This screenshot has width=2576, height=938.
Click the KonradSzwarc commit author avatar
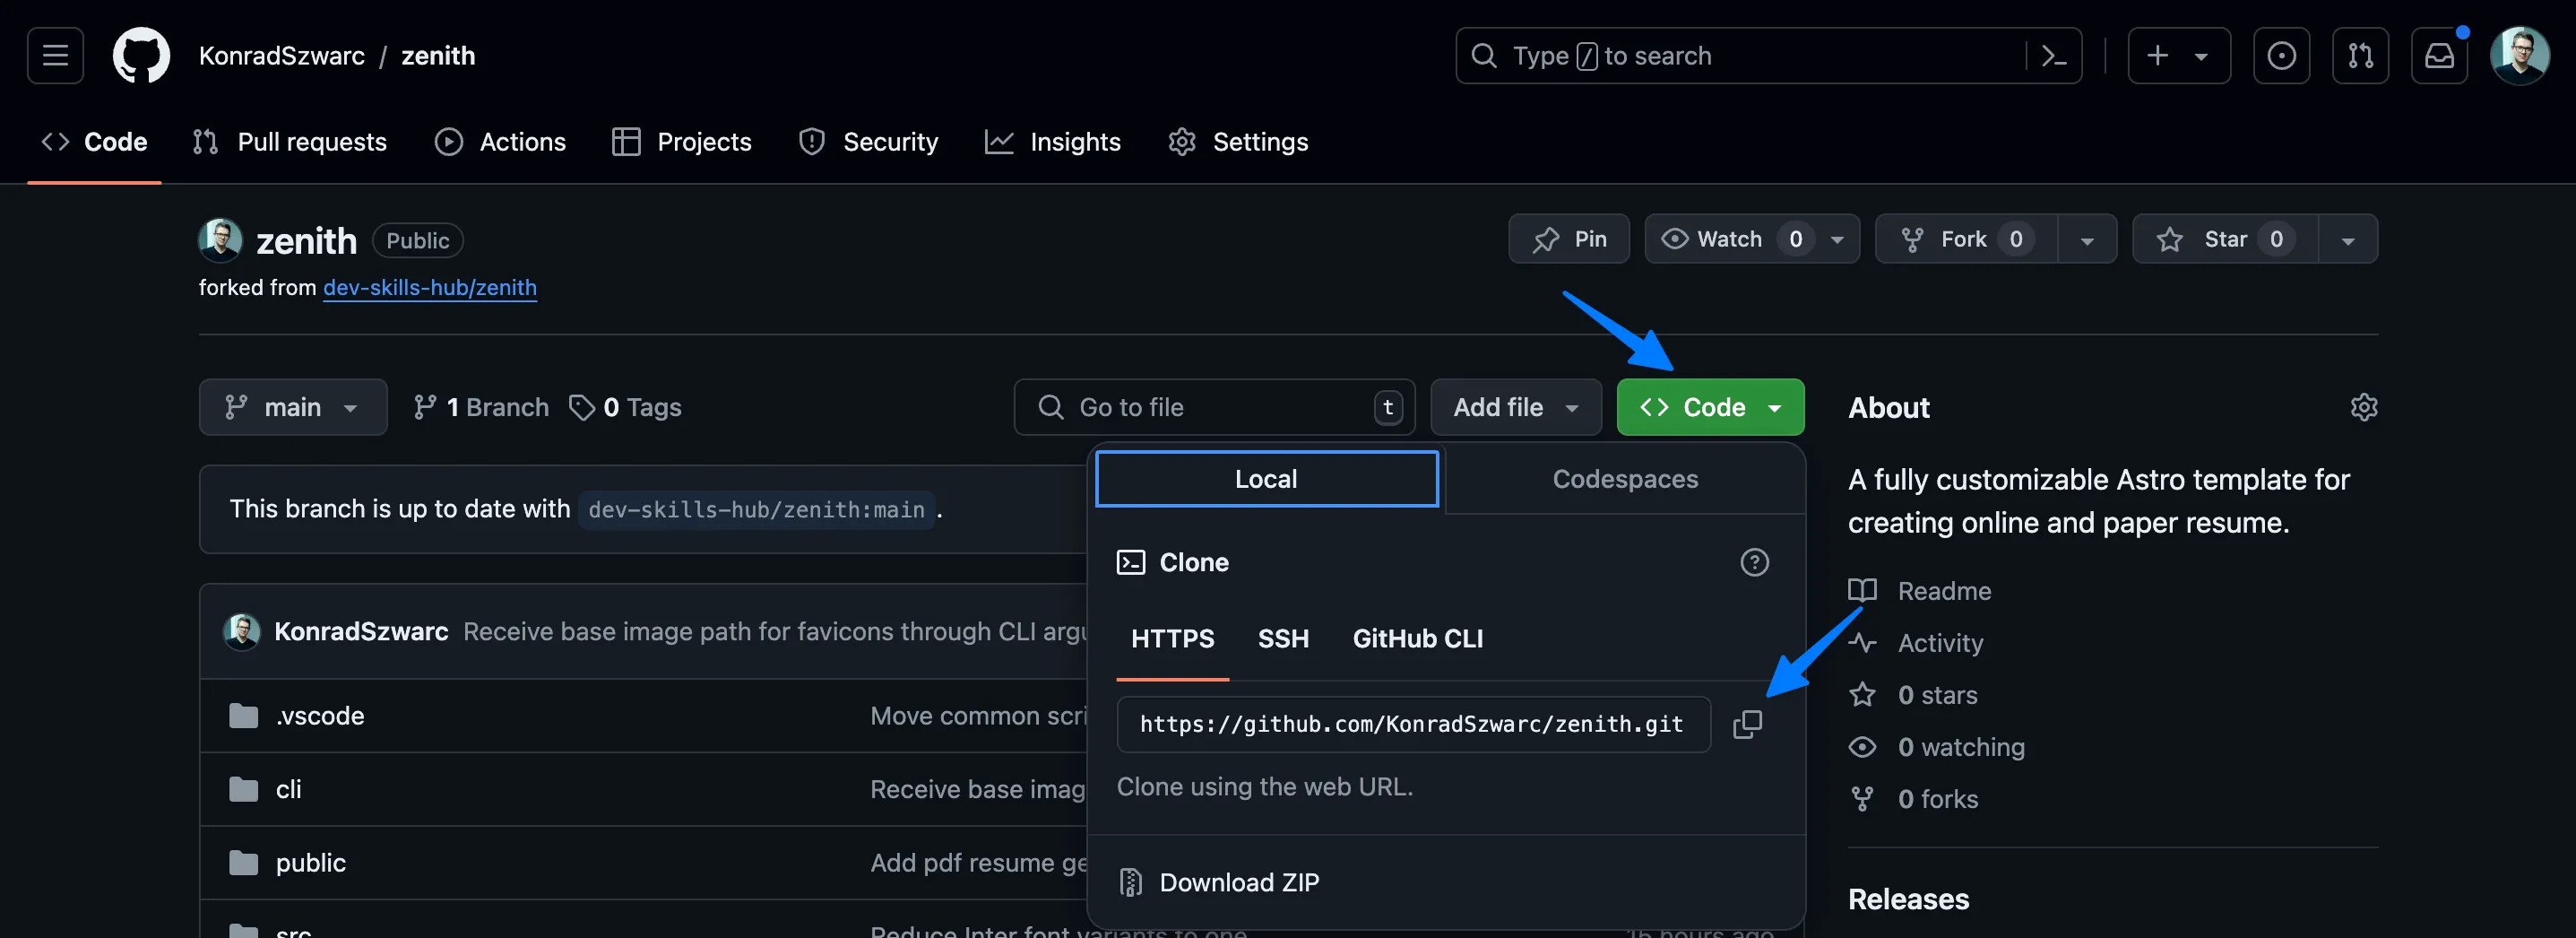[x=241, y=632]
